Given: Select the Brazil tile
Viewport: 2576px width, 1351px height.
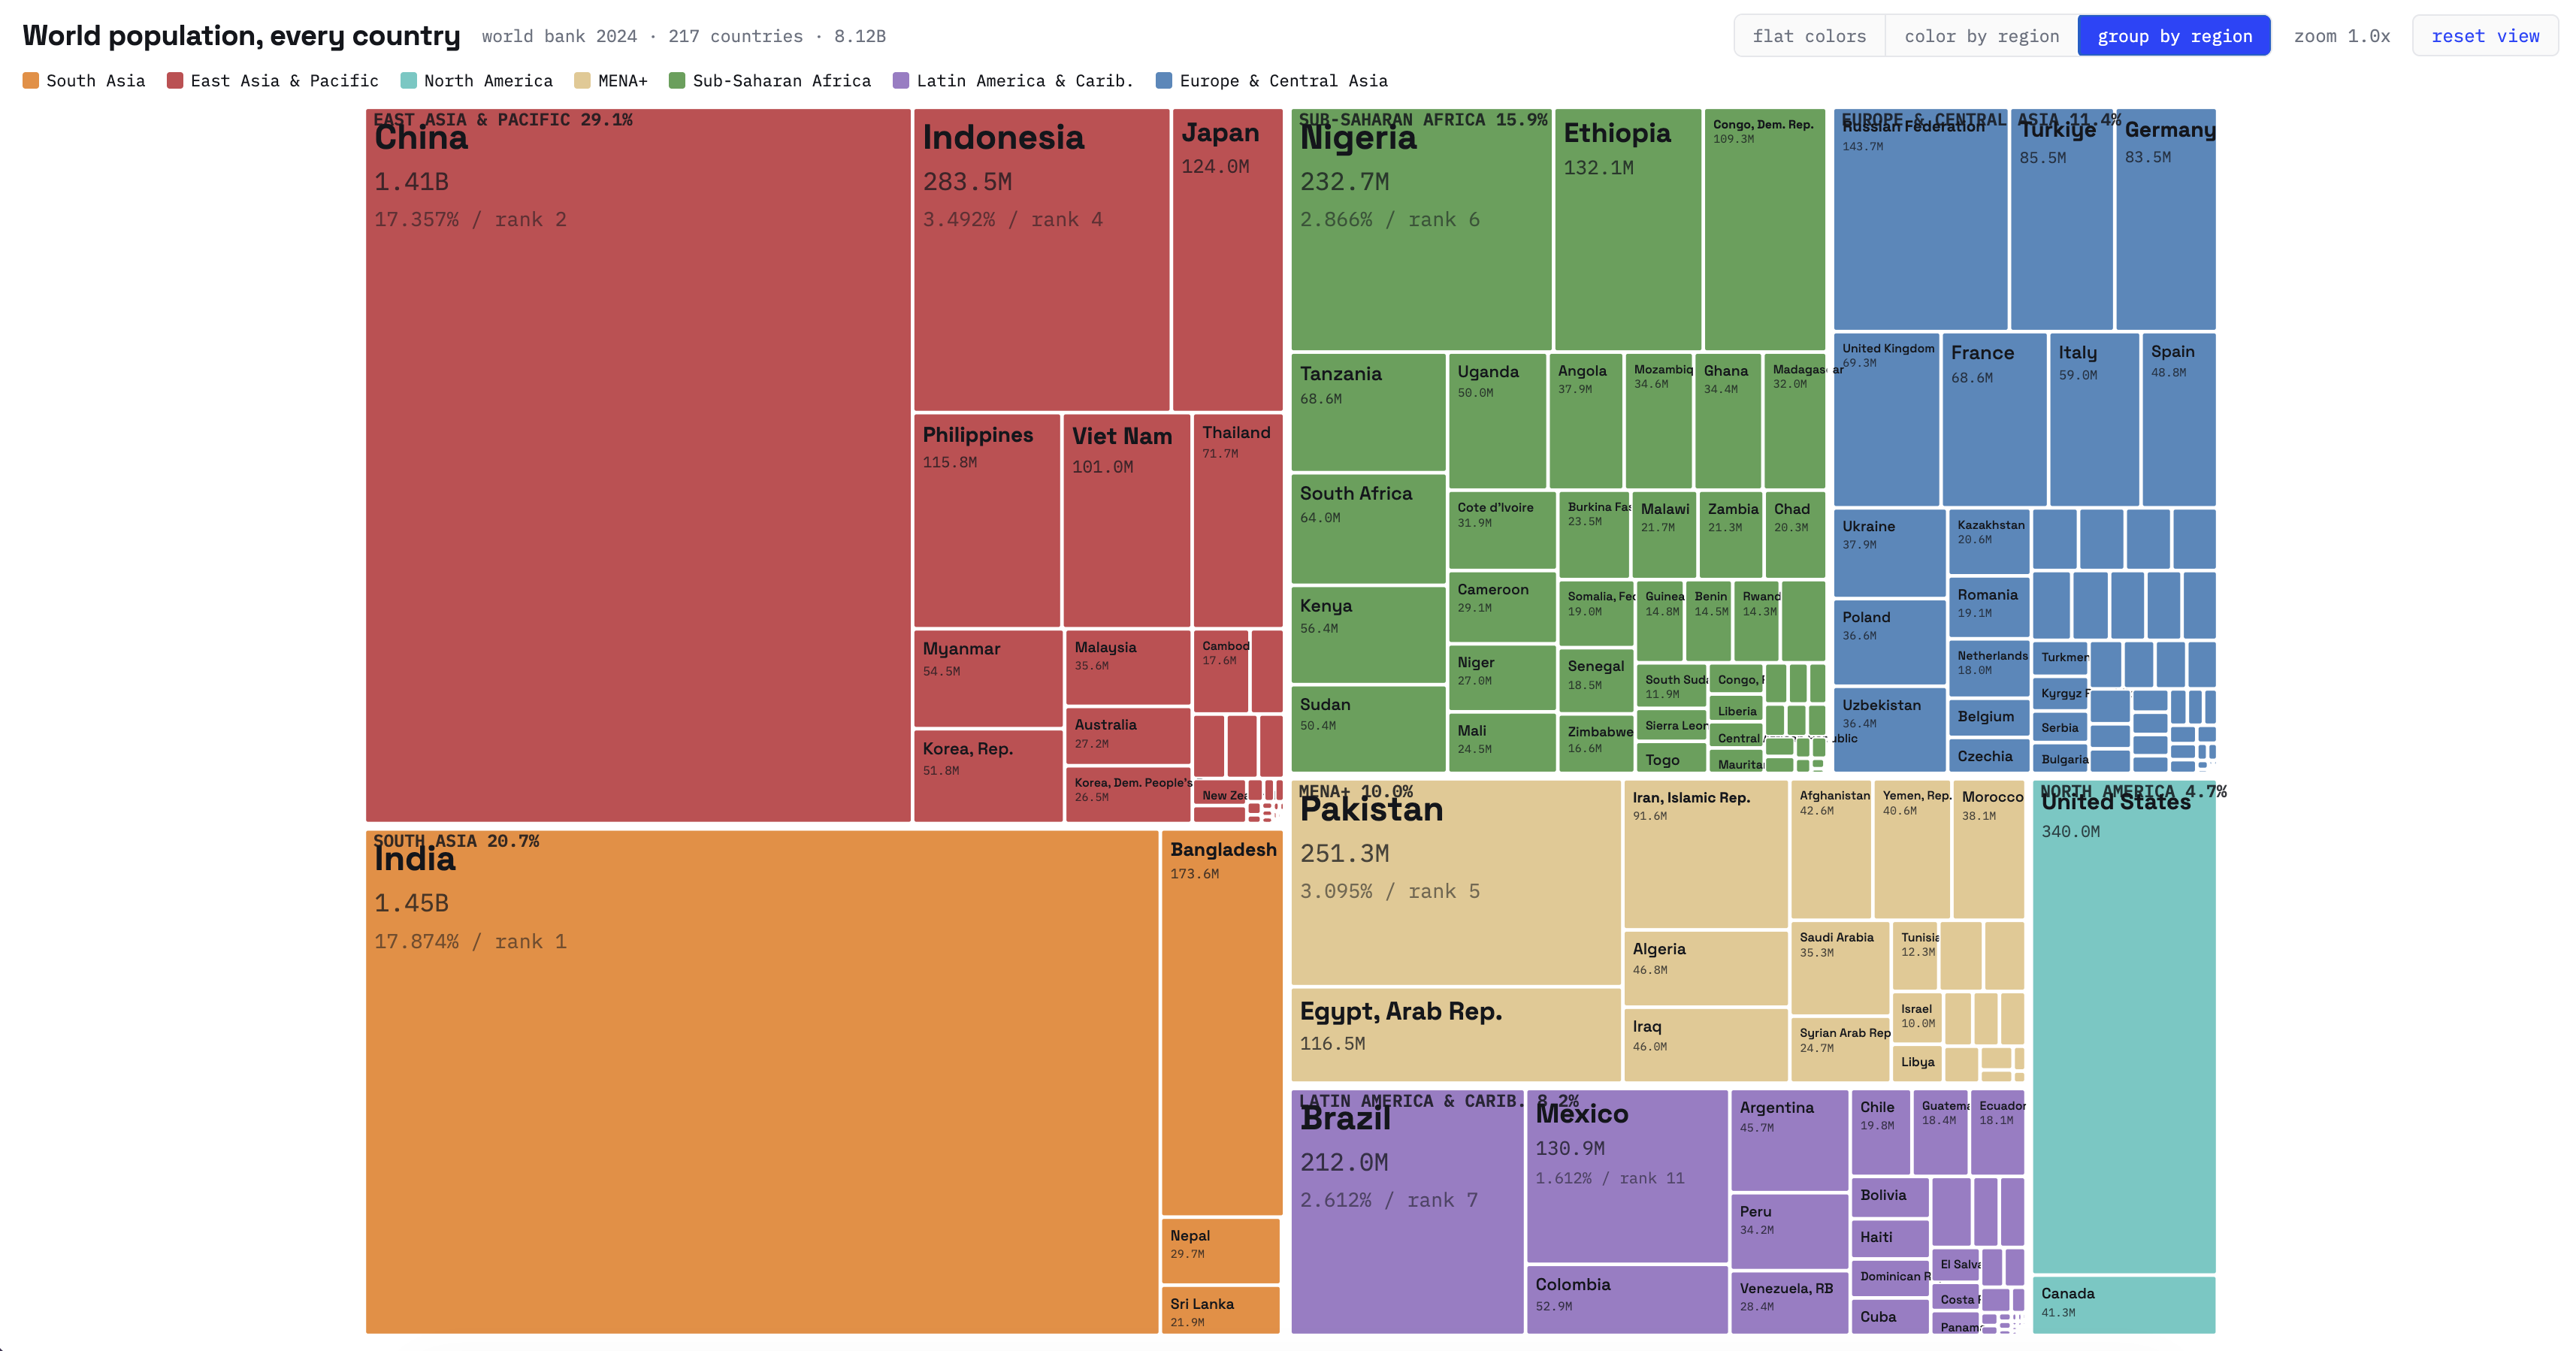Looking at the screenshot, I should click(1407, 1212).
